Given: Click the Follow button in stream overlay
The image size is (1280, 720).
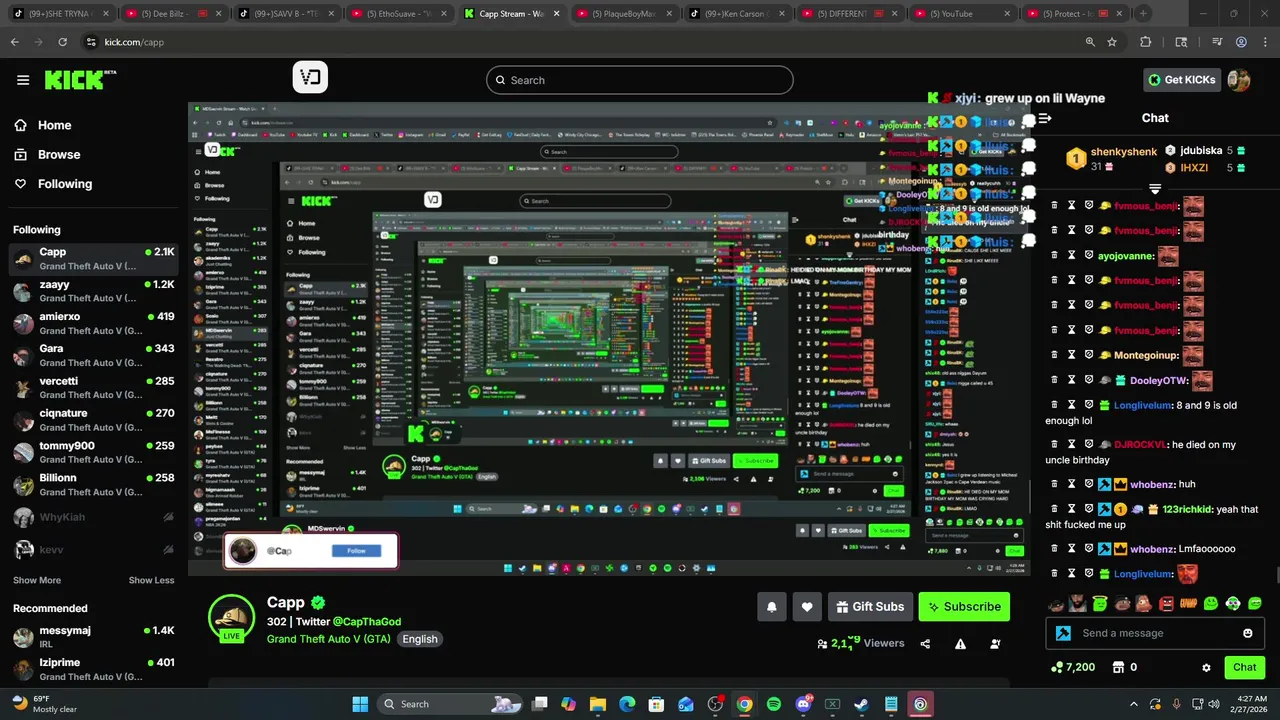Looking at the screenshot, I should point(356,551).
